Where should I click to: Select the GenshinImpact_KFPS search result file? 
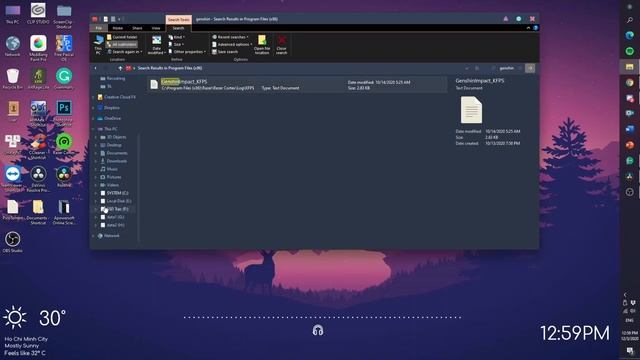click(297, 84)
